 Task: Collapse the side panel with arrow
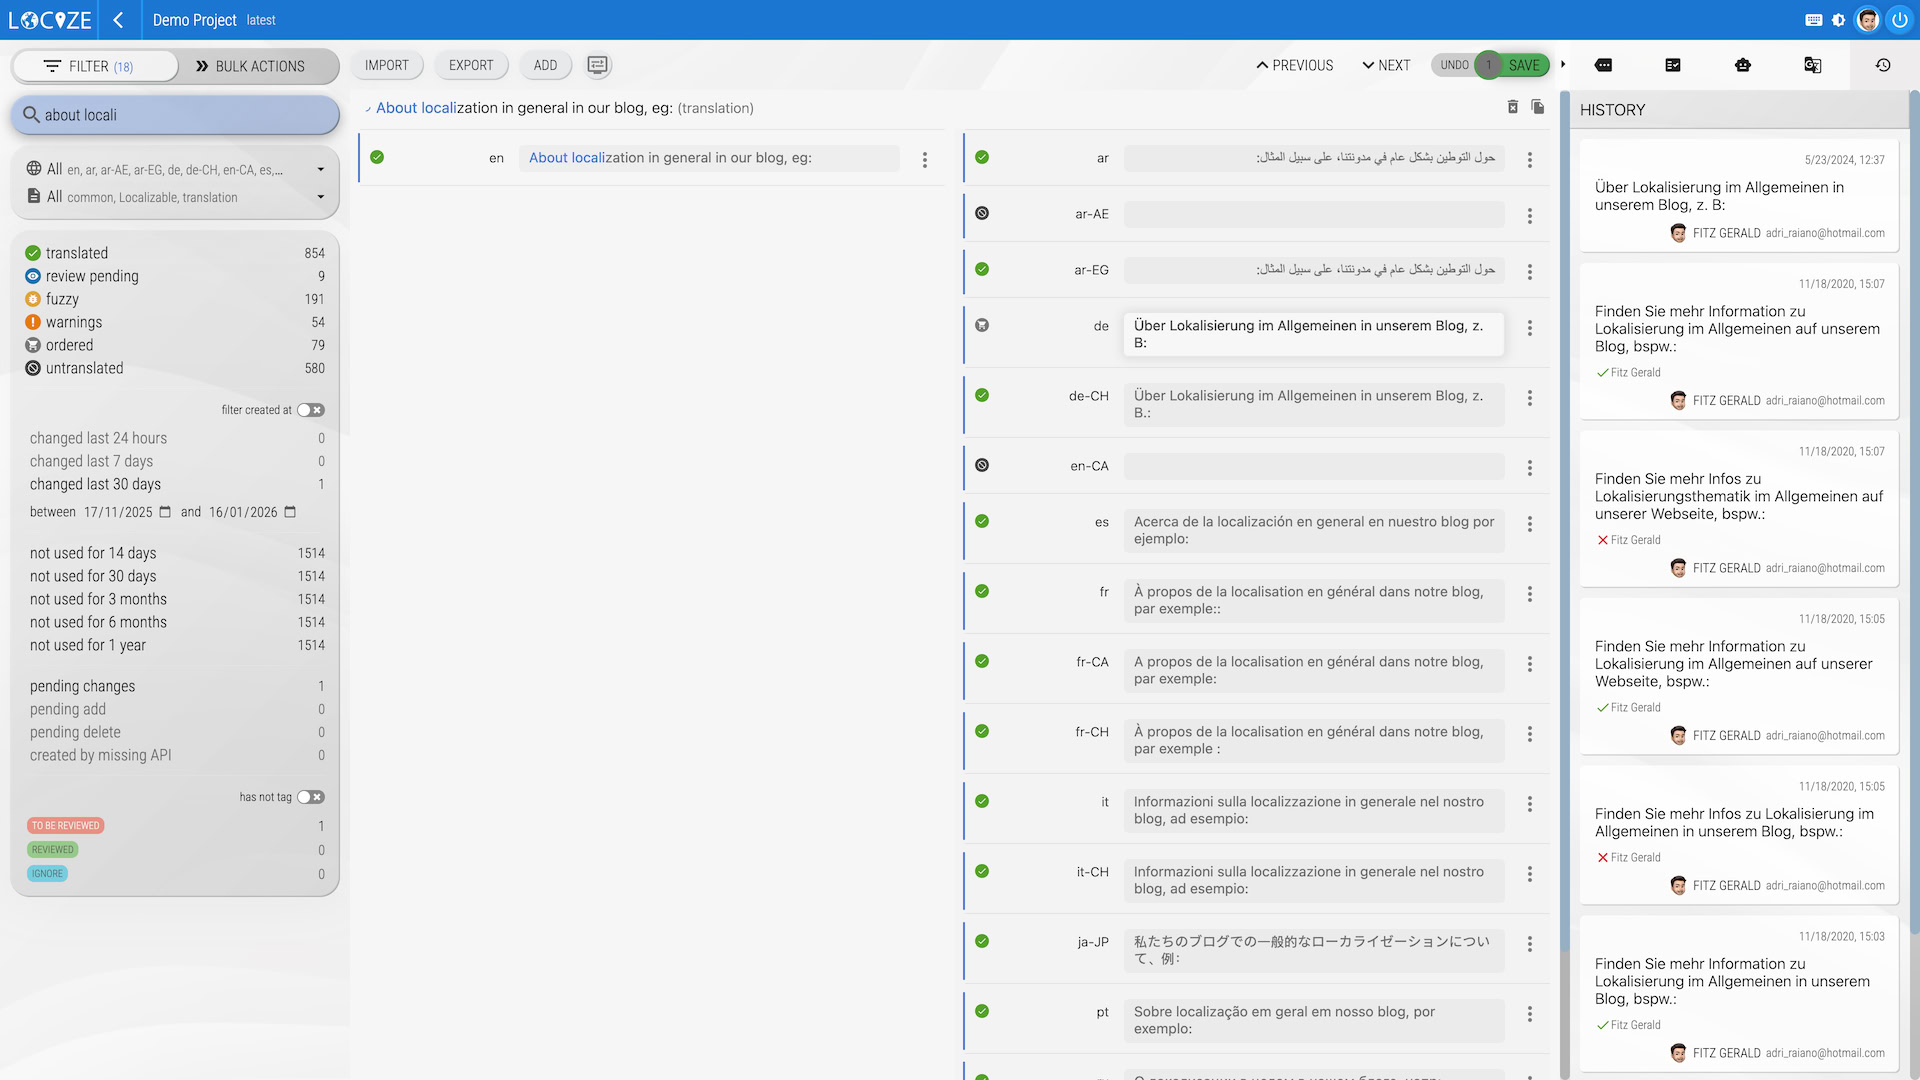coord(1563,65)
